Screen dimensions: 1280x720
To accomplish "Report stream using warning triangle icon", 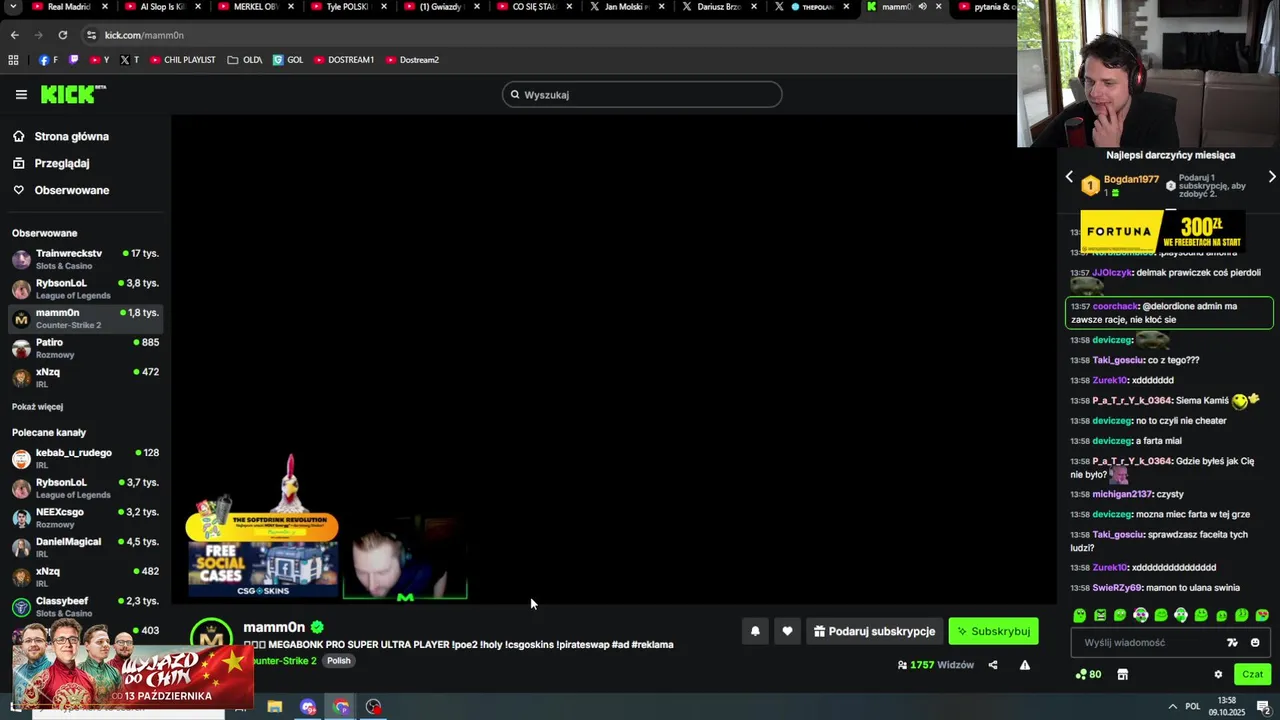I will pyautogui.click(x=1025, y=665).
